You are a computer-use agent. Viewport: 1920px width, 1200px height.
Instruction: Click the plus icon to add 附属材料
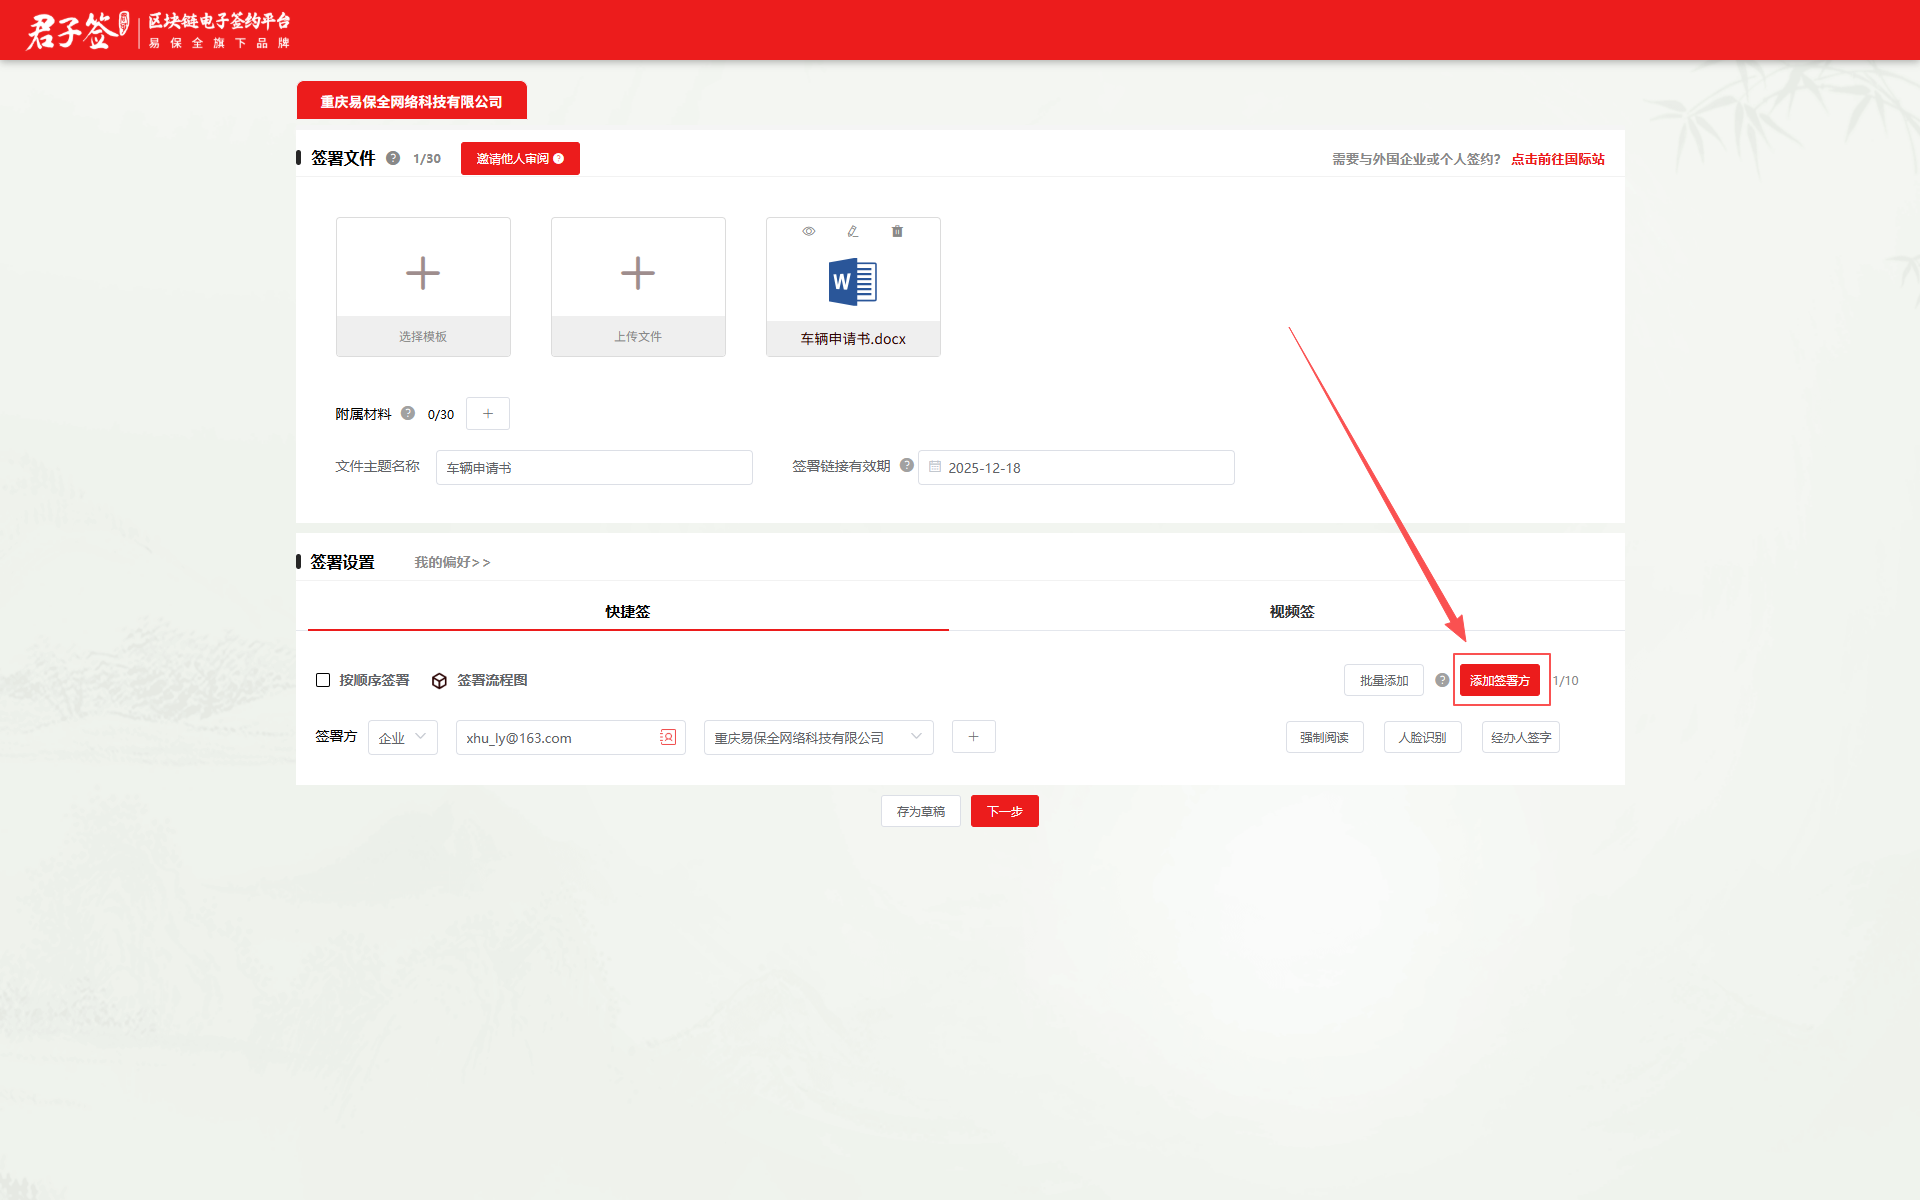(488, 413)
